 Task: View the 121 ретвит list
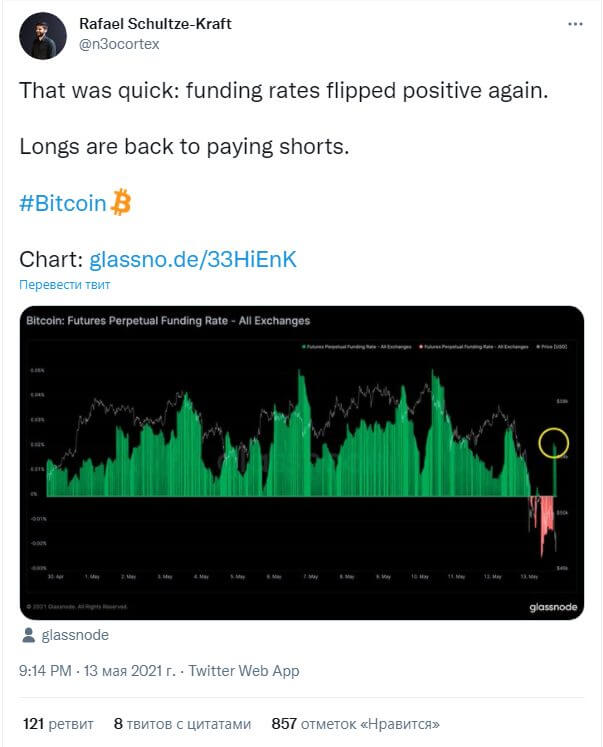click(x=58, y=724)
